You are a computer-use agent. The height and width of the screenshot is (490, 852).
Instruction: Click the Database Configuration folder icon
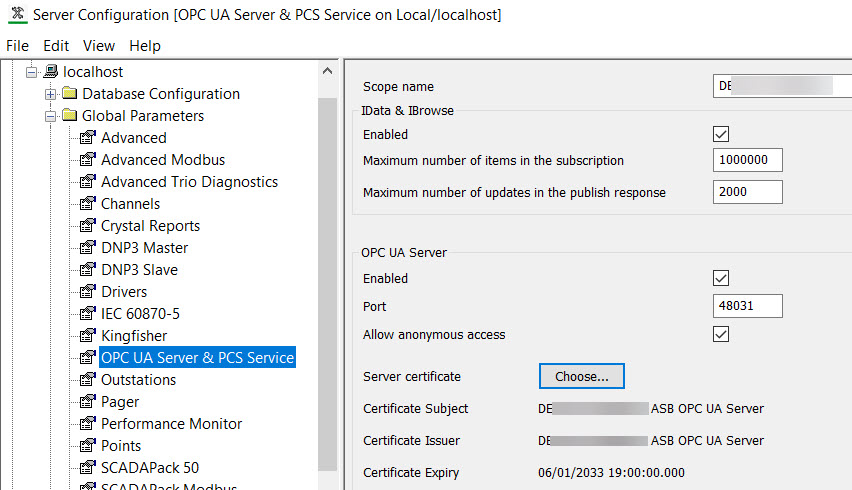(70, 93)
